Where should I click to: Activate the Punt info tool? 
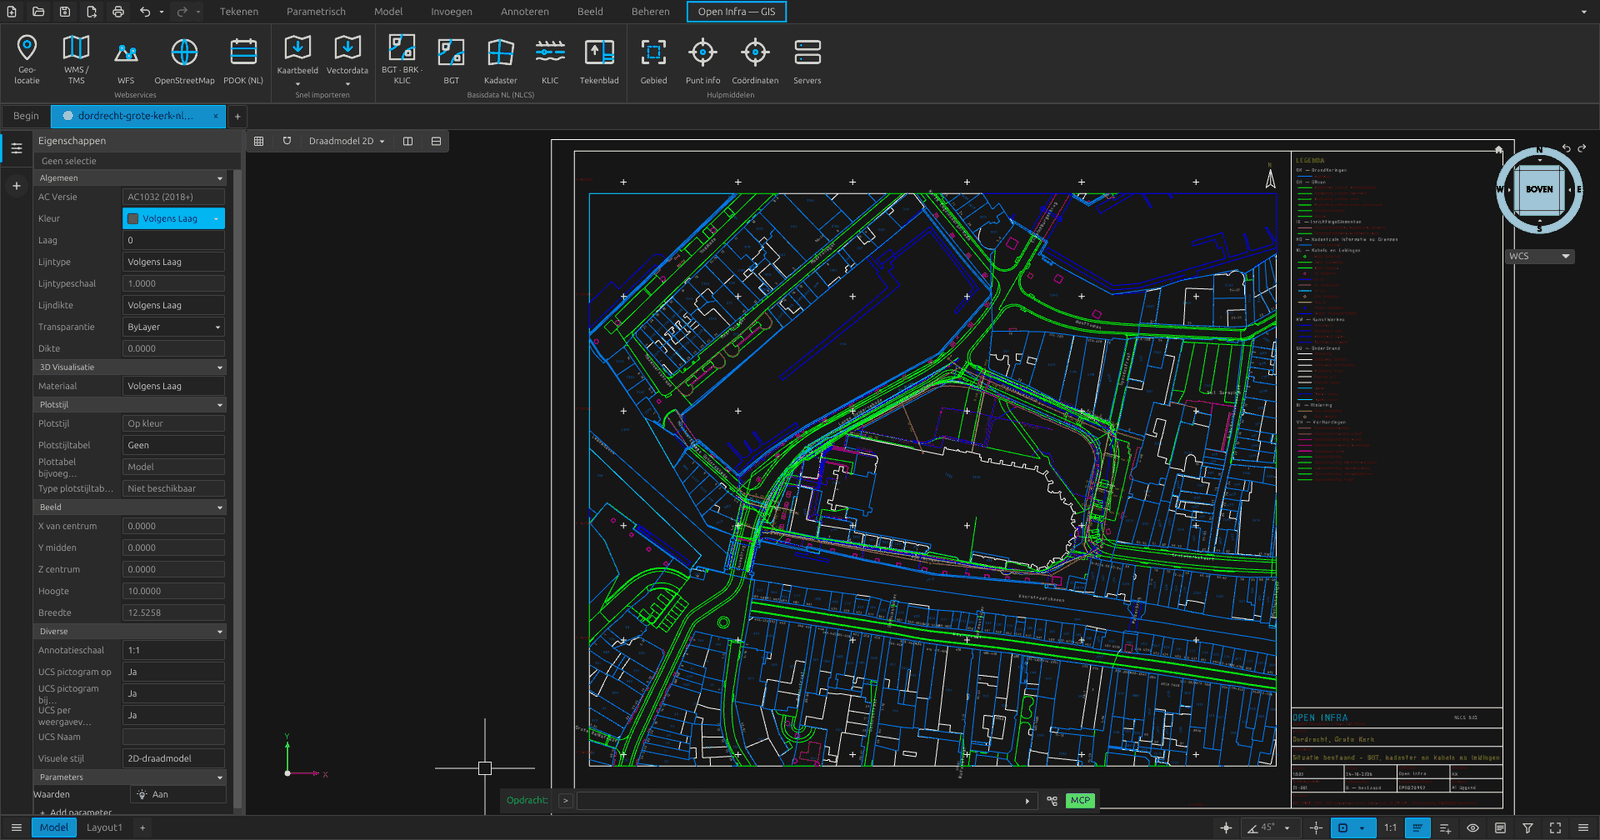[x=703, y=59]
